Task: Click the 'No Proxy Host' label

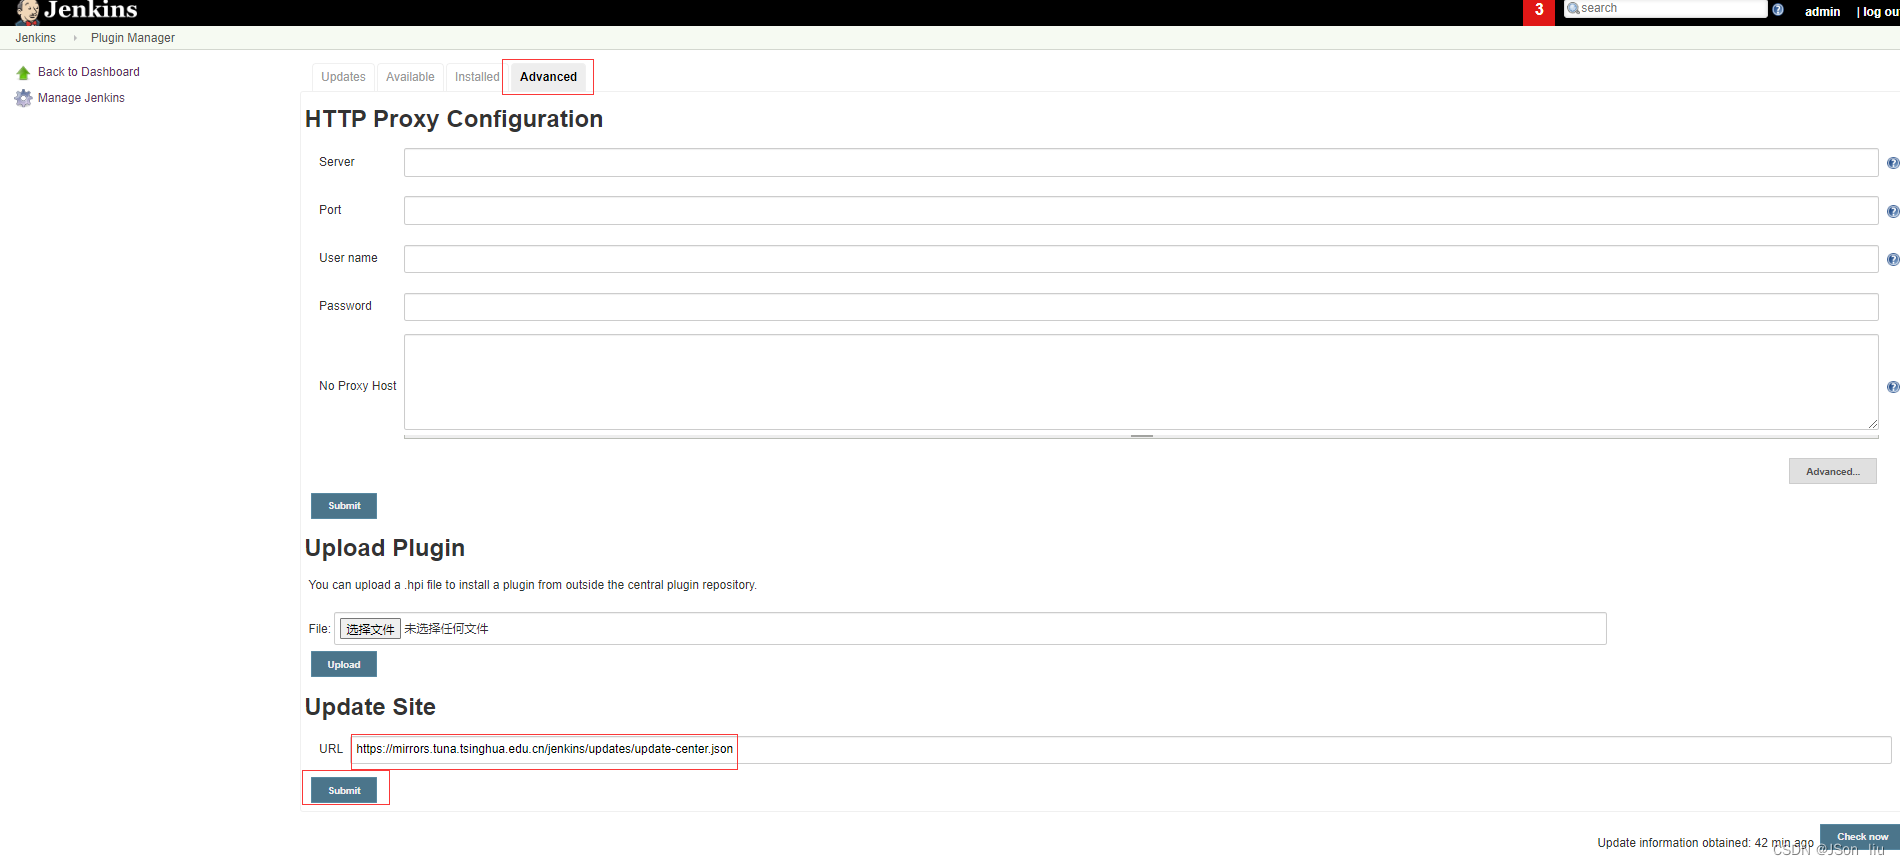Action: [357, 386]
